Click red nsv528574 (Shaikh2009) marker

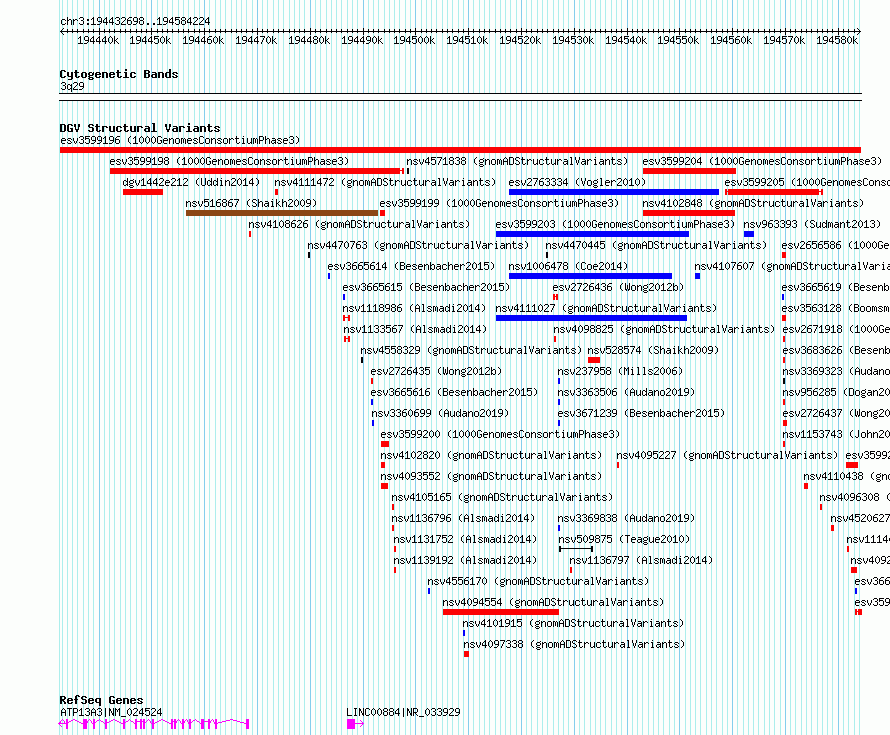coord(594,360)
